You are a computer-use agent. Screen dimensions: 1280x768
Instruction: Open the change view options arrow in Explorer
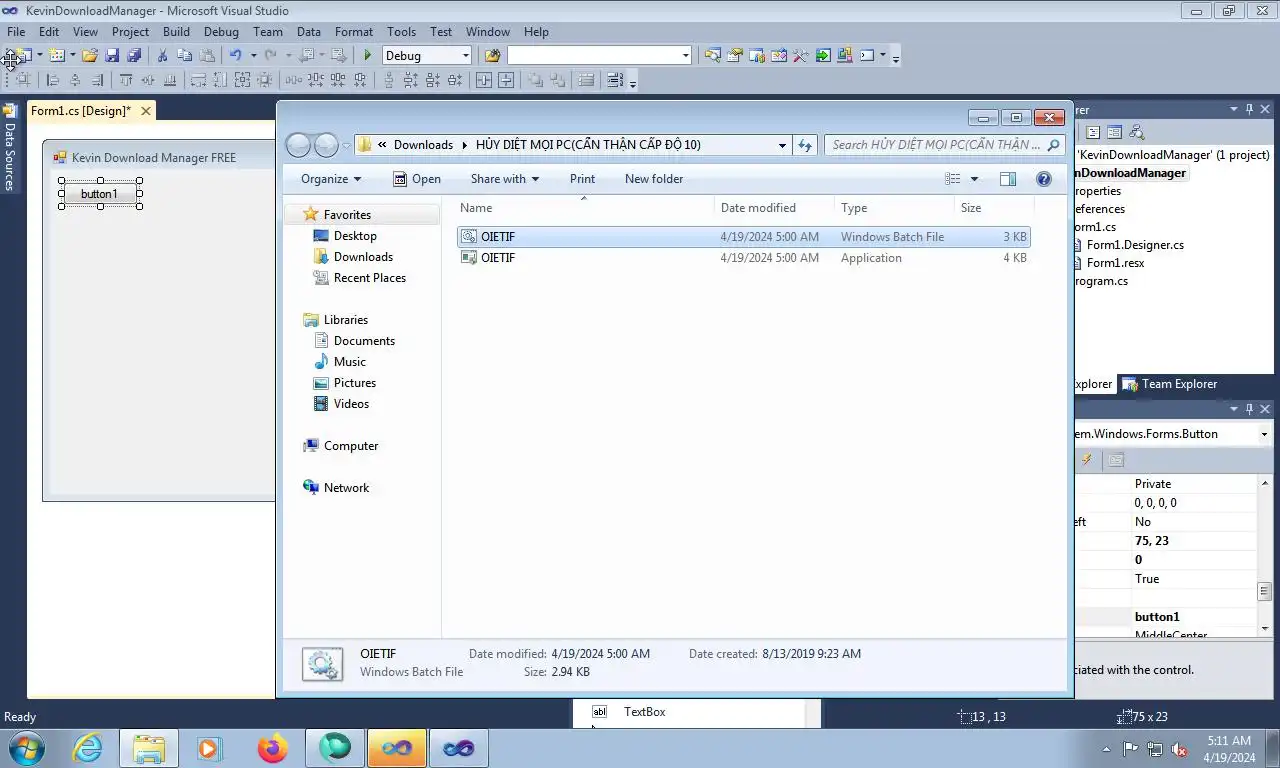coord(974,179)
